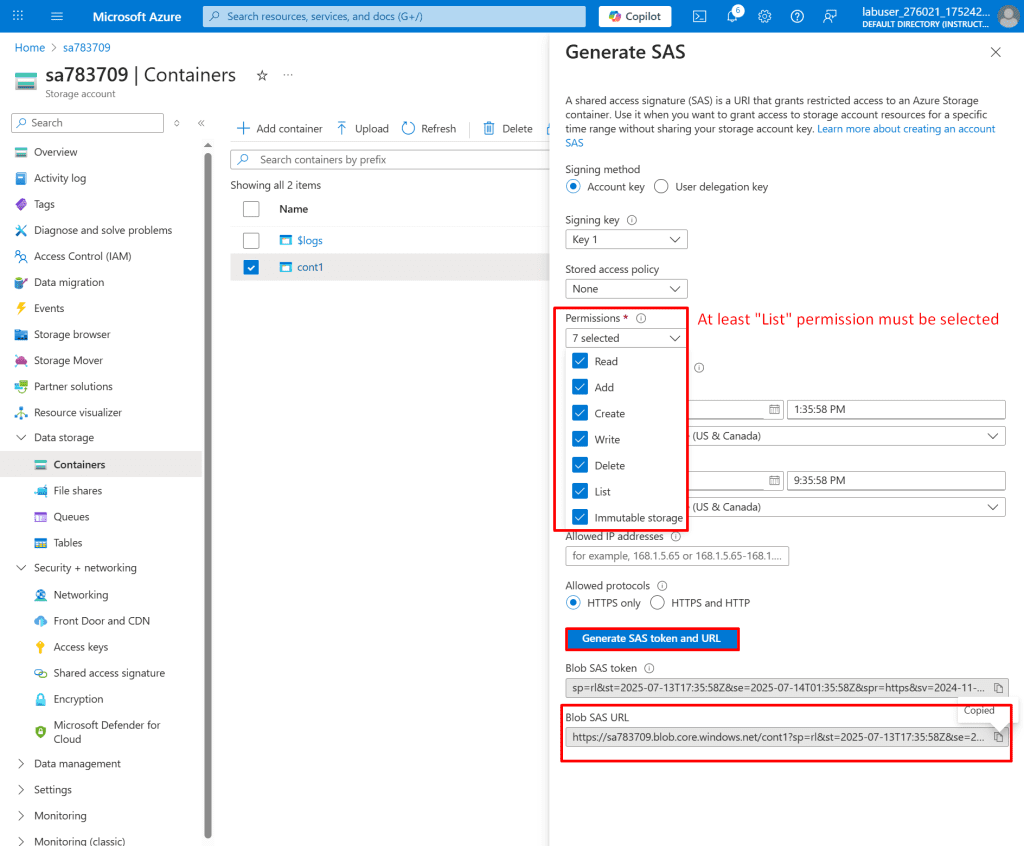The height and width of the screenshot is (846, 1024).
Task: Uncheck the Delete permission checkbox
Action: pos(580,465)
